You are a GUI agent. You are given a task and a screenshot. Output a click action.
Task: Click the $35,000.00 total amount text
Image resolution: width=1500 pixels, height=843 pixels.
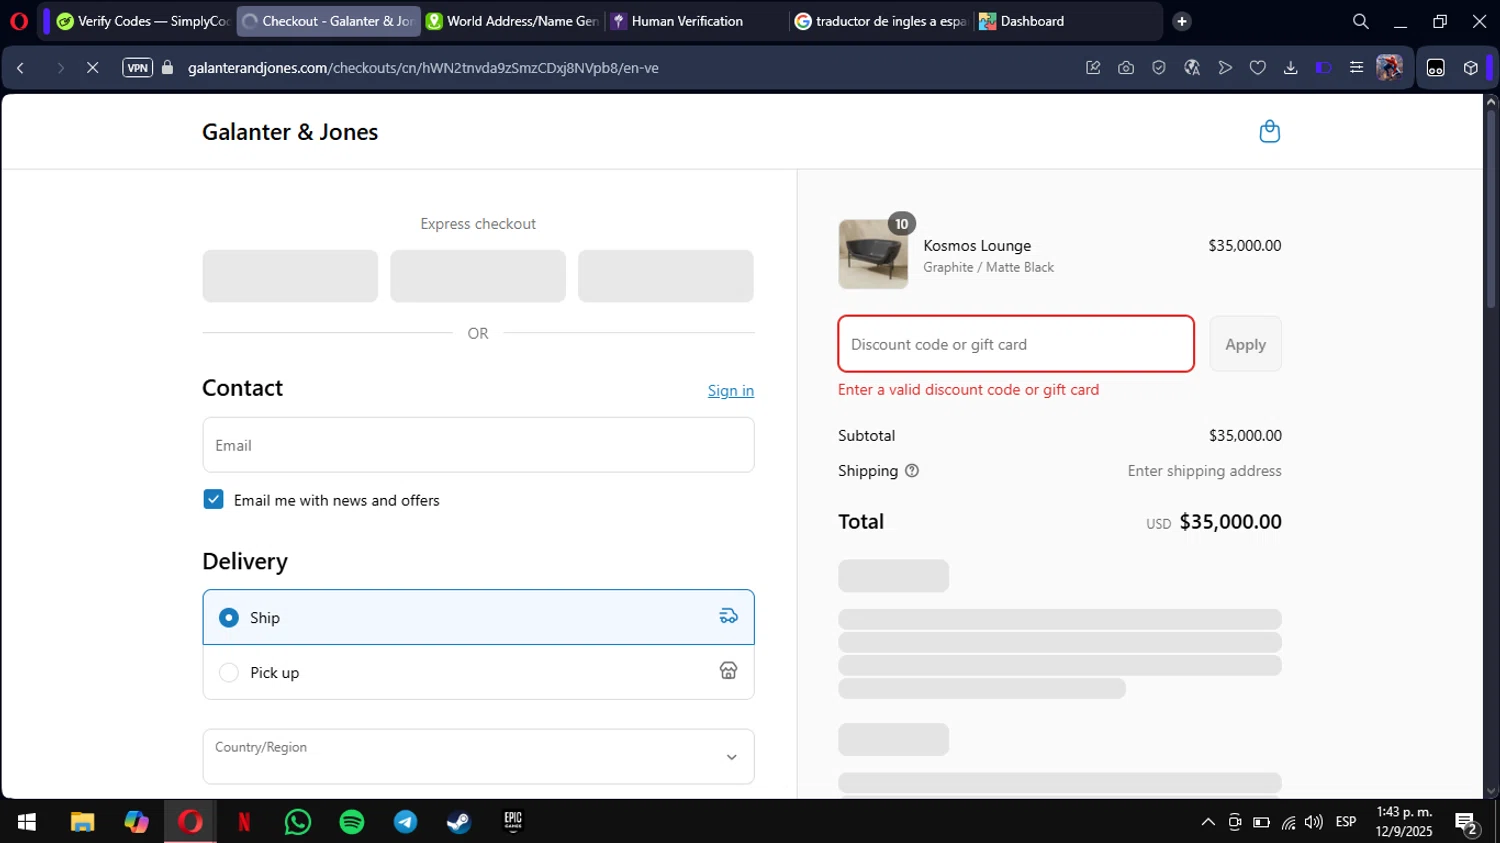(x=1230, y=521)
